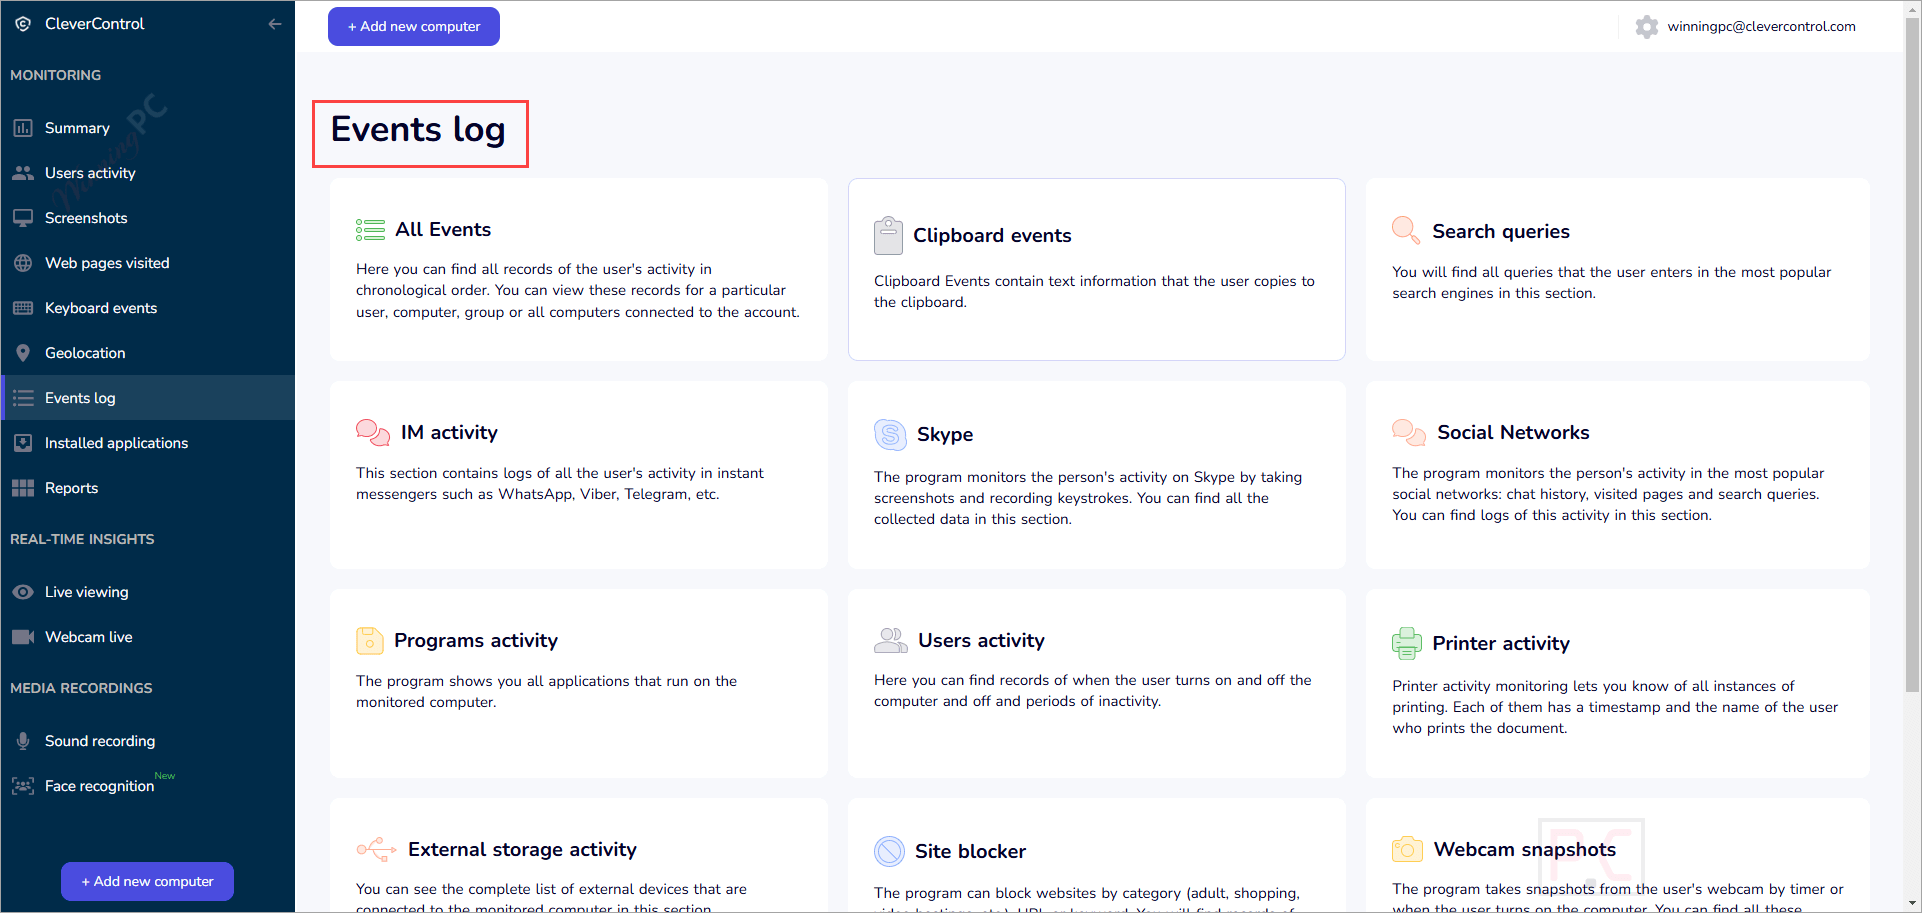Click the Keyboard events keyboard icon
1922x913 pixels.
pyautogui.click(x=23, y=308)
